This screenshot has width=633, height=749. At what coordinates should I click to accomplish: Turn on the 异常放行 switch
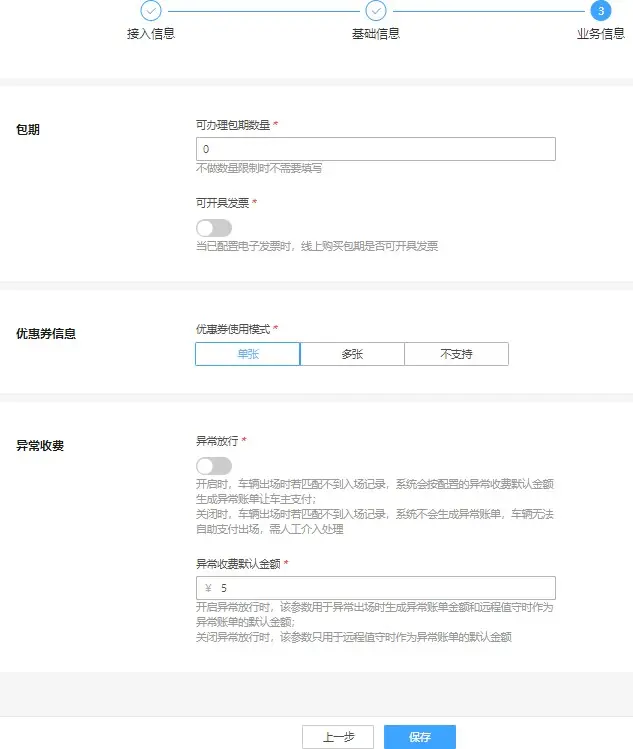(214, 465)
